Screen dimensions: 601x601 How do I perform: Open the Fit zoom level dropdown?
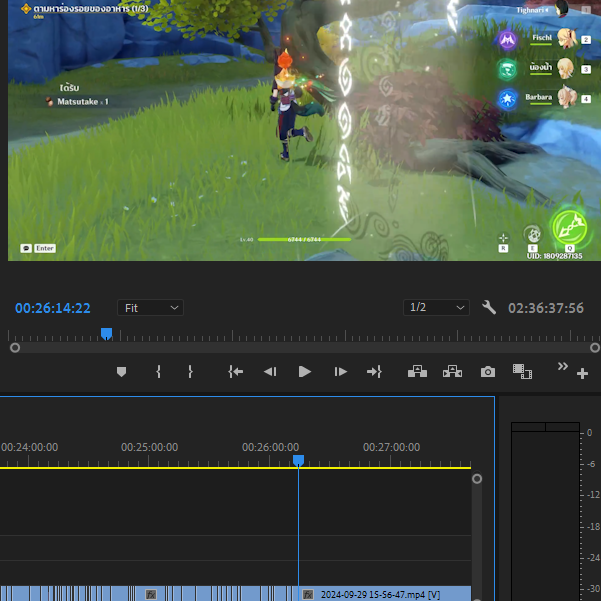click(150, 308)
